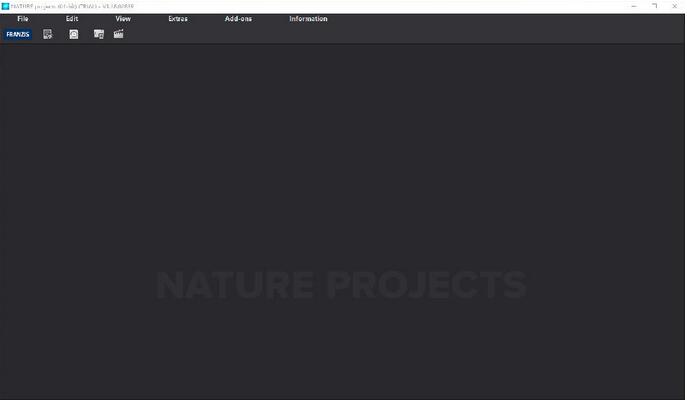Click the clapperboard toolbar icon
The width and height of the screenshot is (687, 400).
point(119,34)
